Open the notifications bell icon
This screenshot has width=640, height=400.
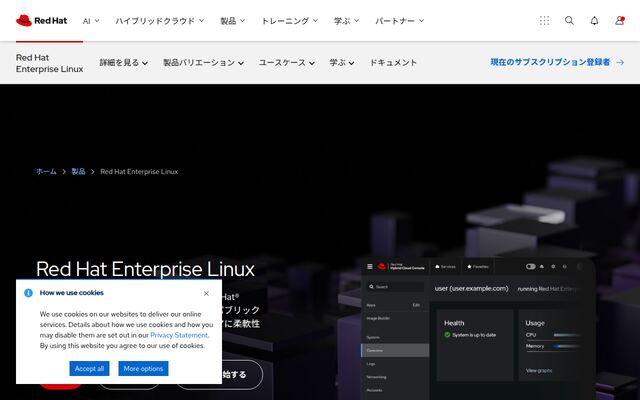pyautogui.click(x=594, y=20)
